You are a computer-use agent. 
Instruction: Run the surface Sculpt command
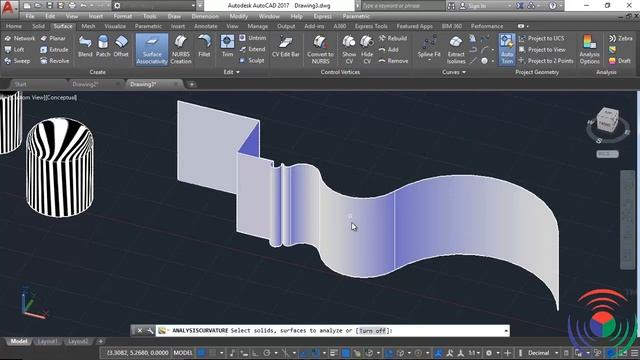tap(252, 60)
